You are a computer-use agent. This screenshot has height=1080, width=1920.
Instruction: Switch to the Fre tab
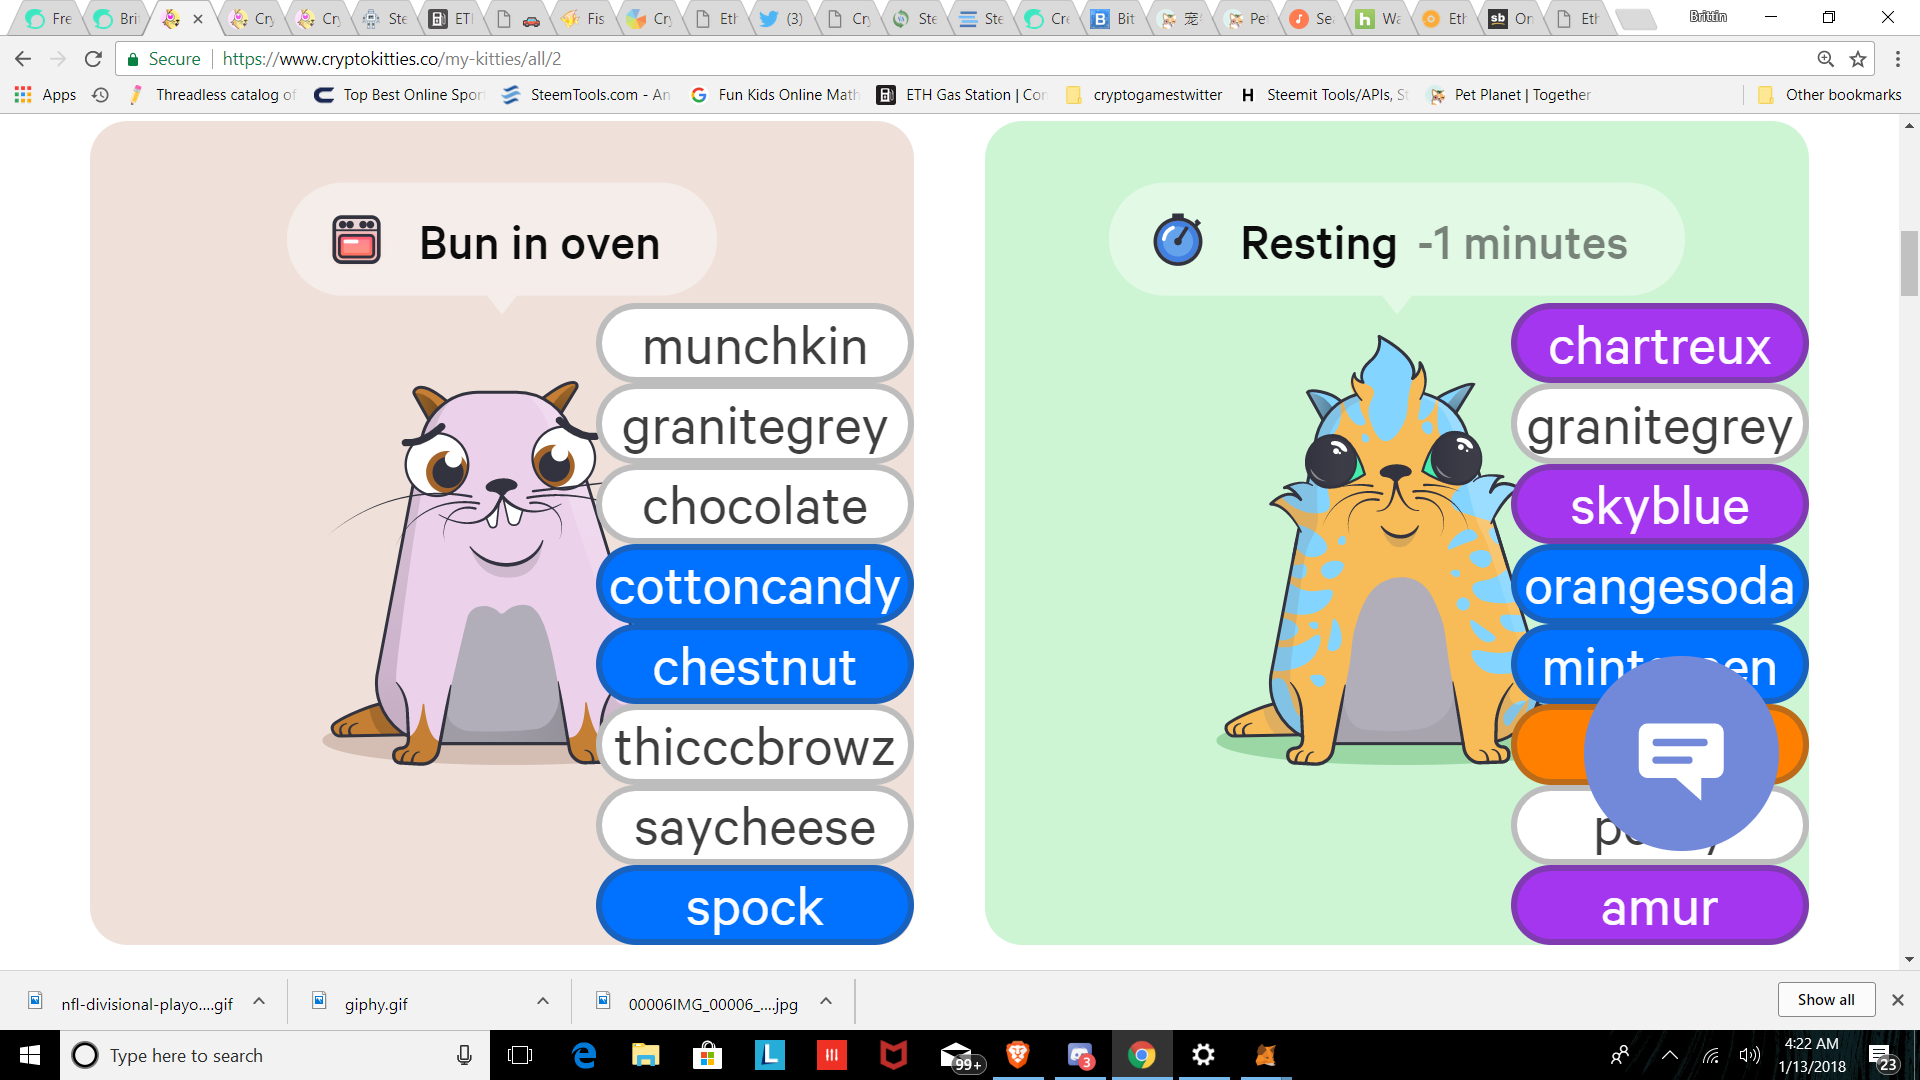pyautogui.click(x=48, y=18)
